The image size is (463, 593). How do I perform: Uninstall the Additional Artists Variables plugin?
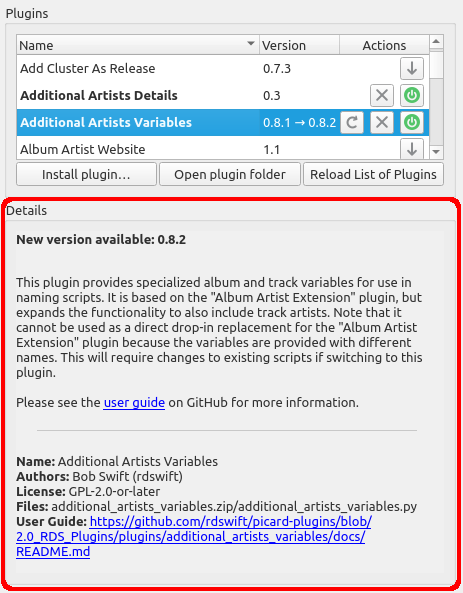coord(382,123)
